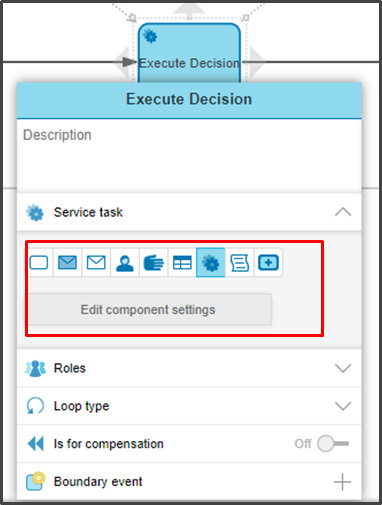Viewport: 382px width, 505px height.
Task: Select the manual task hand icon
Action: 153,262
